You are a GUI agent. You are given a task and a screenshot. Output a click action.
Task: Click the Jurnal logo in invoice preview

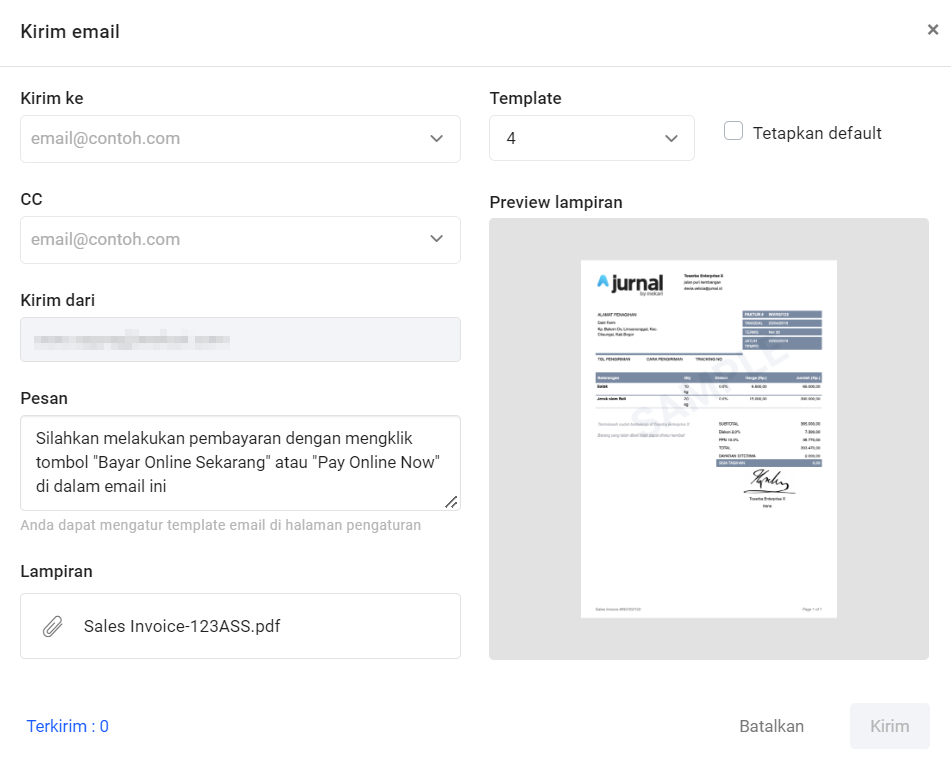[630, 284]
